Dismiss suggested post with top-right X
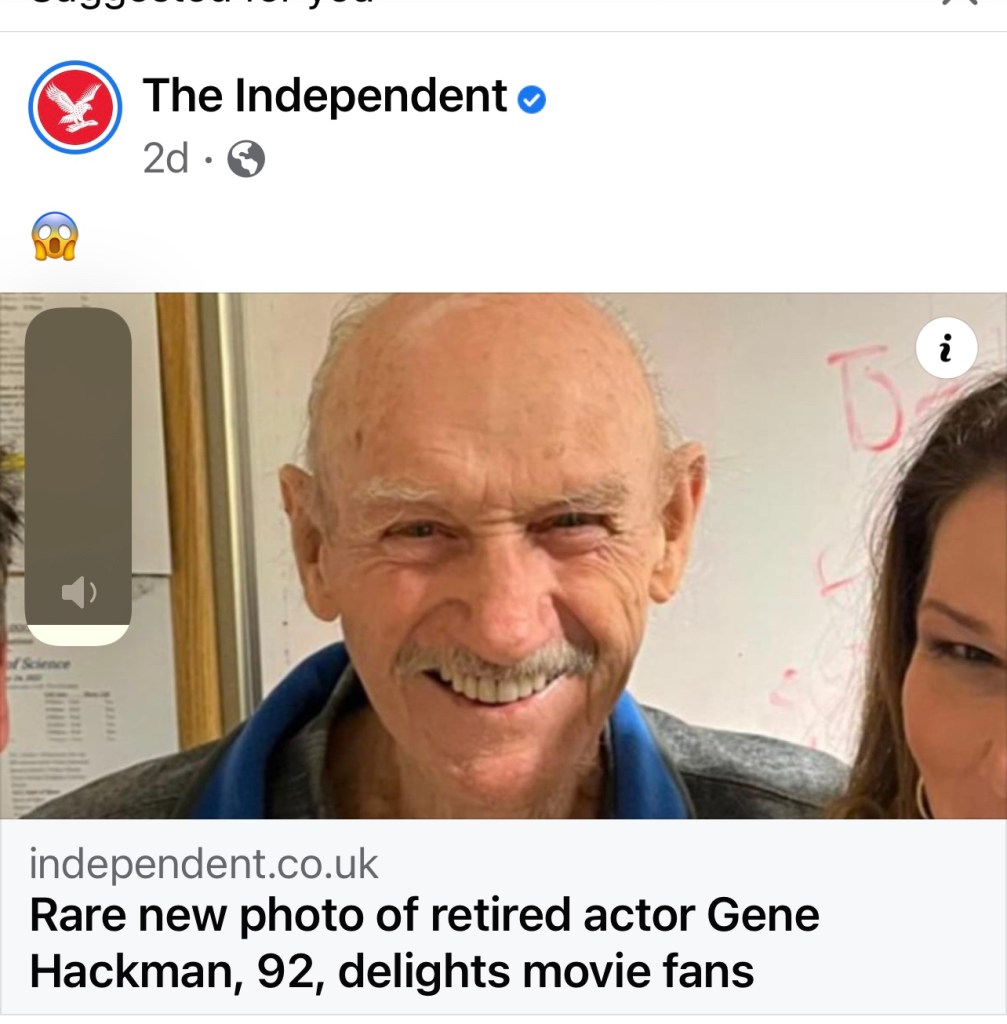Image resolution: width=1007 pixels, height=1024 pixels. pos(958,4)
